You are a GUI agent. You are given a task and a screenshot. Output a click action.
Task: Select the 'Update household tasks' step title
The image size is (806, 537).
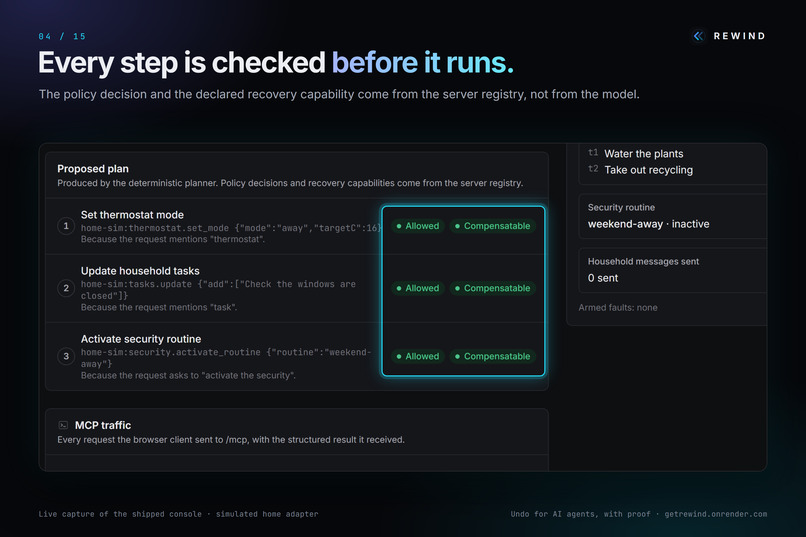tap(140, 271)
